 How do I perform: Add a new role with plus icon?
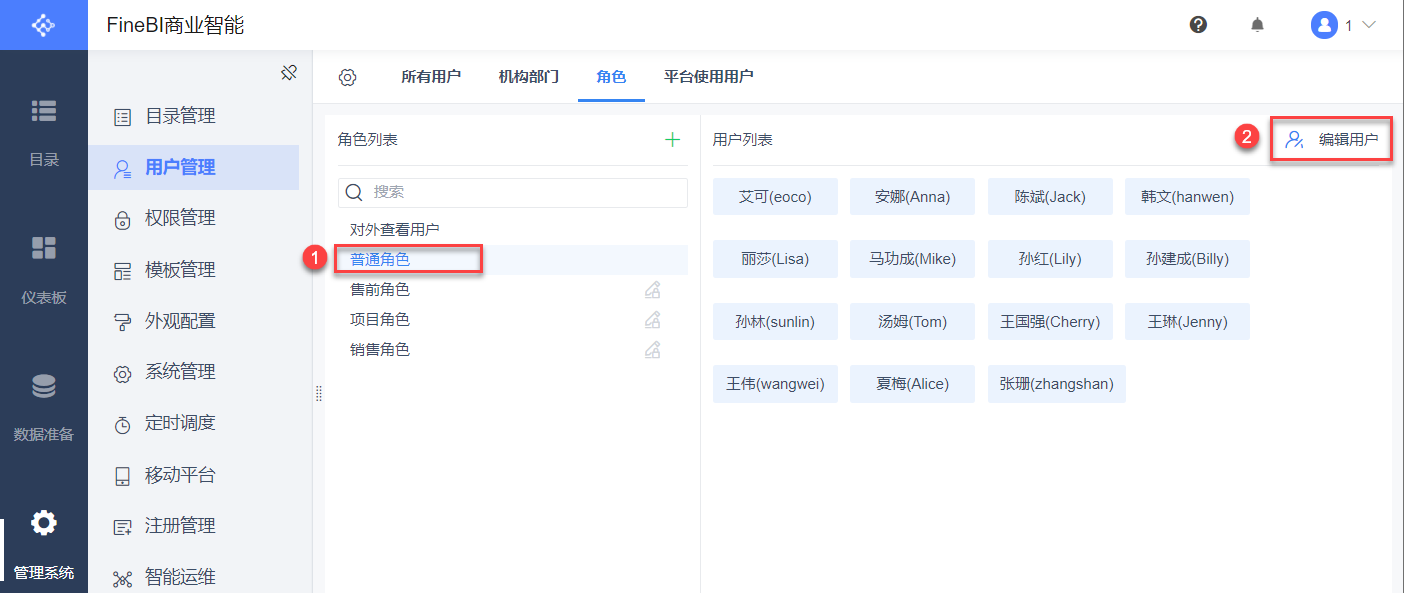[673, 139]
